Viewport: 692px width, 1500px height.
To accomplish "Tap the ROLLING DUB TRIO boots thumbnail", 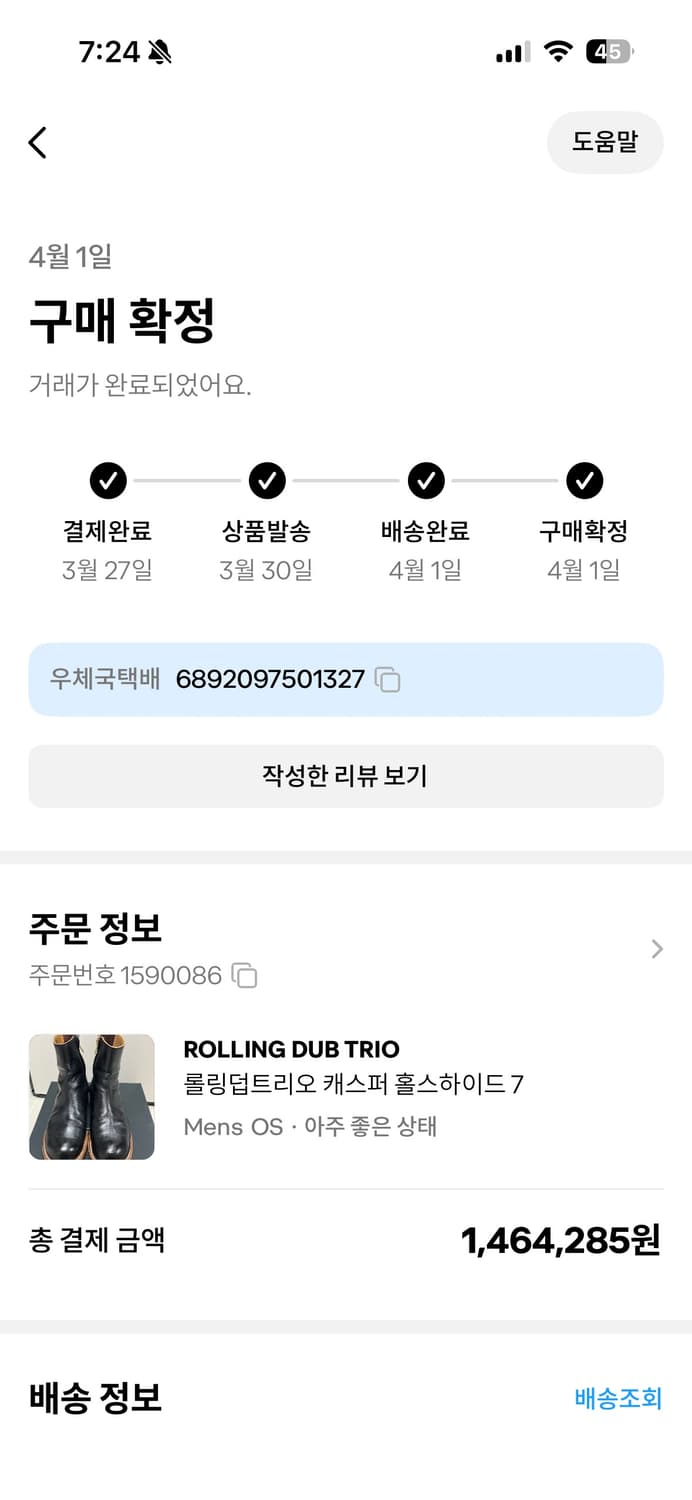I will [x=92, y=1096].
